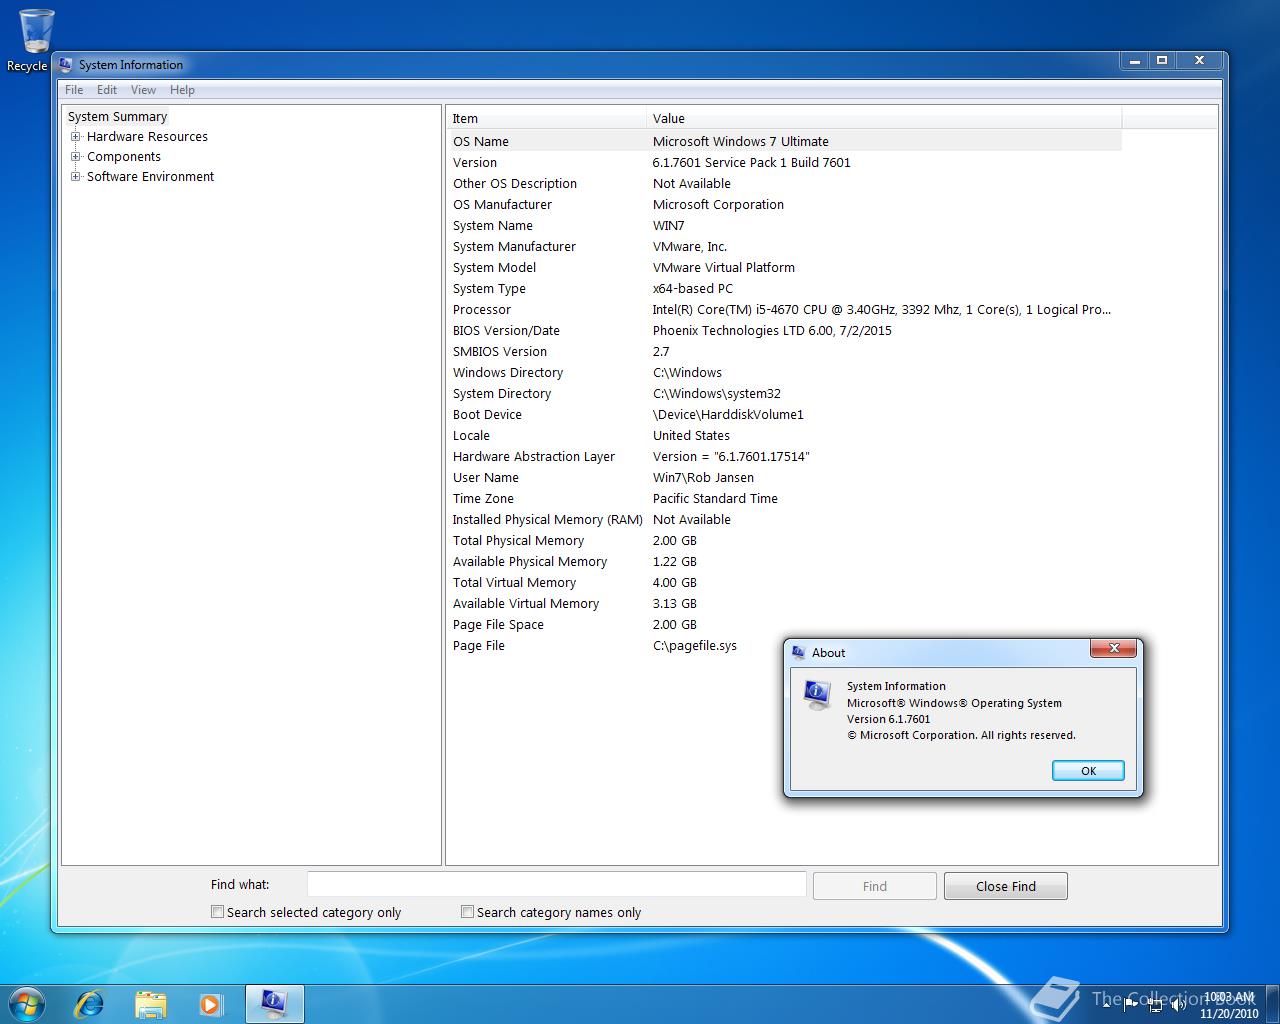Select Hardware Resources tree label

click(147, 137)
